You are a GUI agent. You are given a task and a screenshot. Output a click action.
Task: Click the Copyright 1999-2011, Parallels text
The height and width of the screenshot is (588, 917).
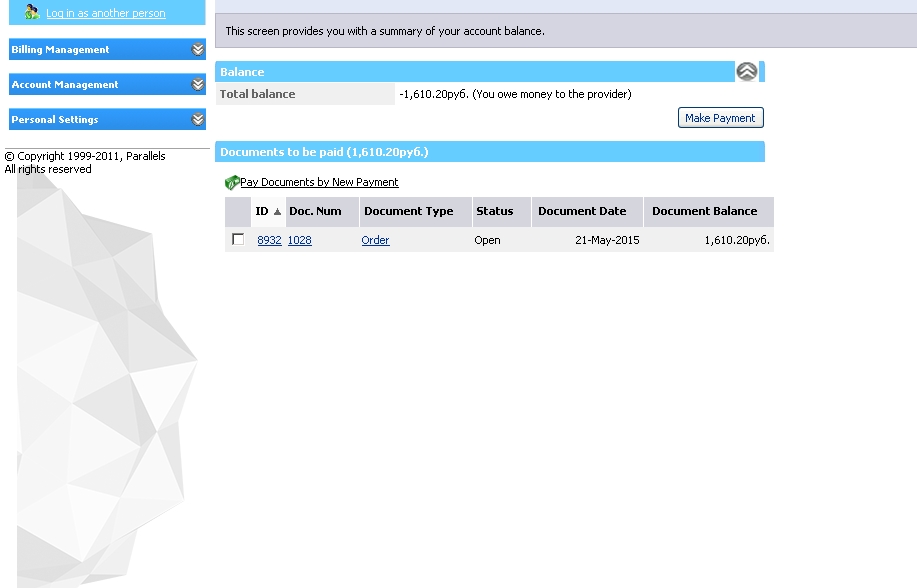(x=85, y=156)
